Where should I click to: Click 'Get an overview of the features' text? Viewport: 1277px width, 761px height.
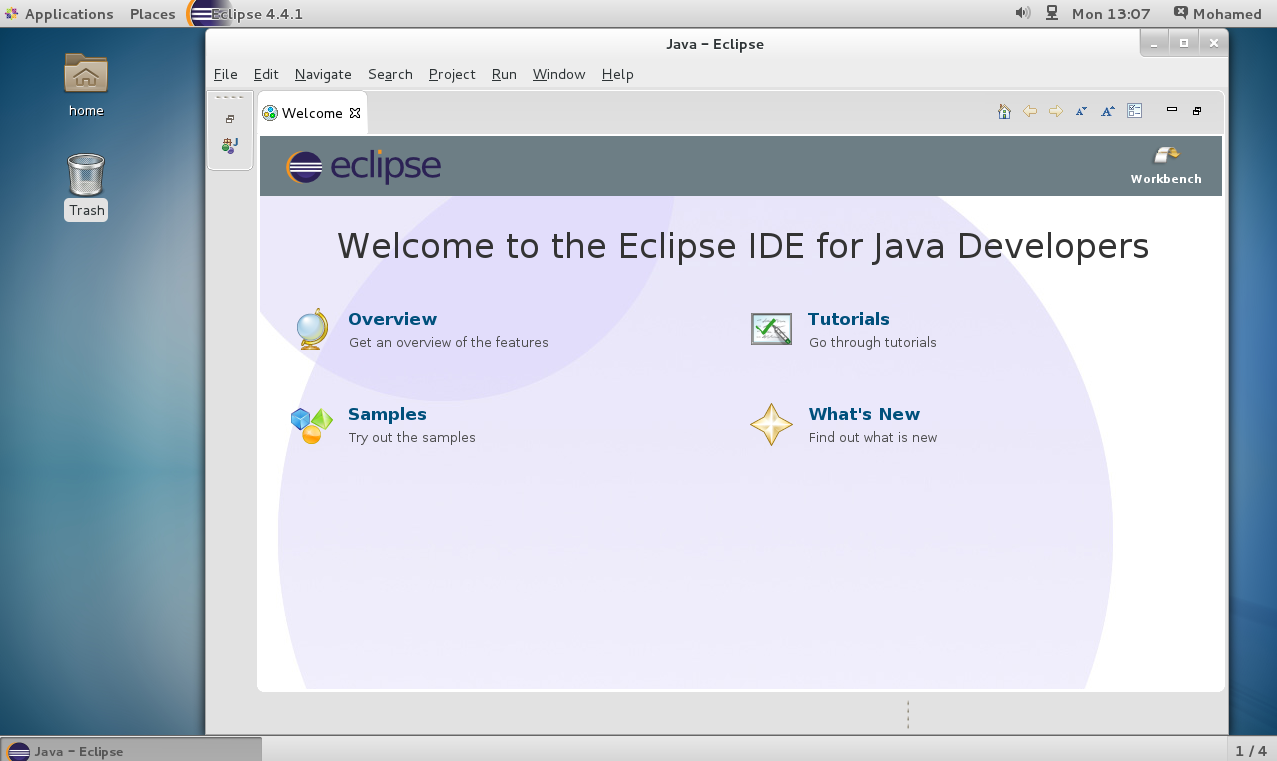[449, 342]
